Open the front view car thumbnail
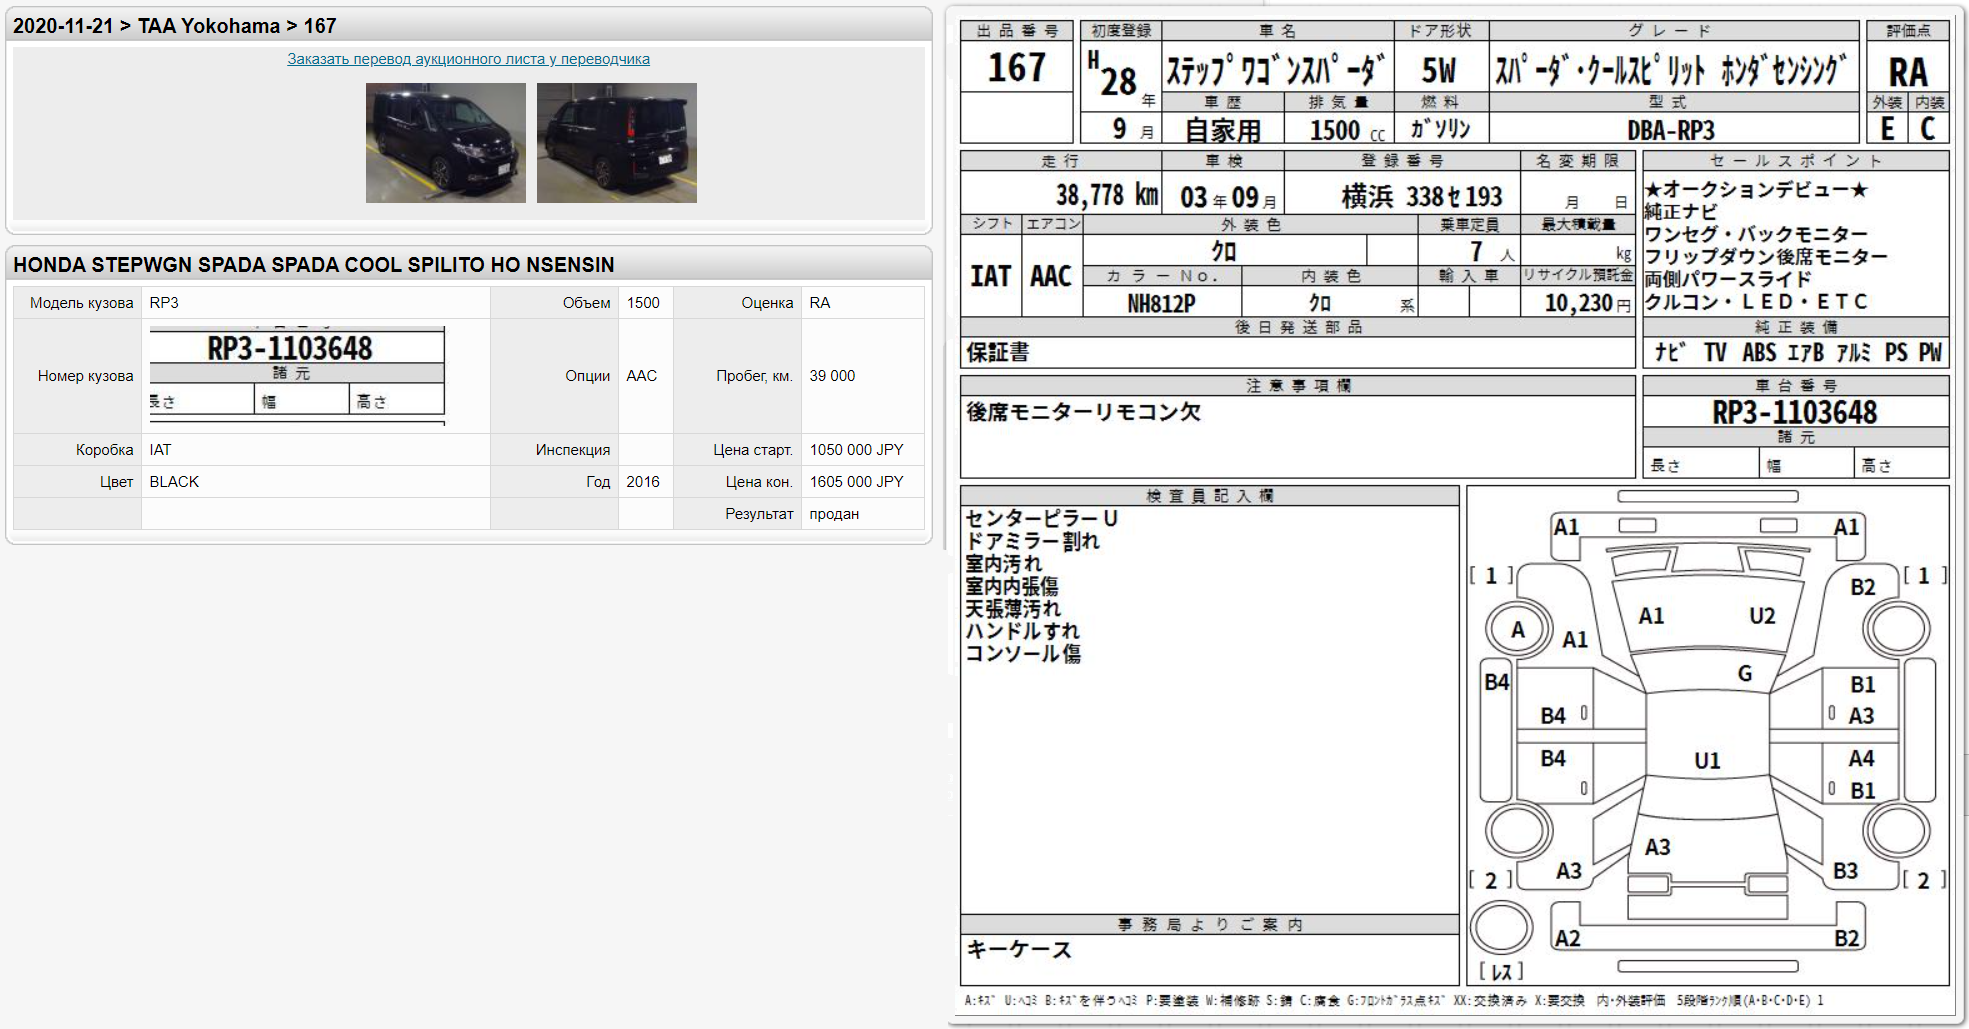The image size is (1969, 1029). click(446, 143)
